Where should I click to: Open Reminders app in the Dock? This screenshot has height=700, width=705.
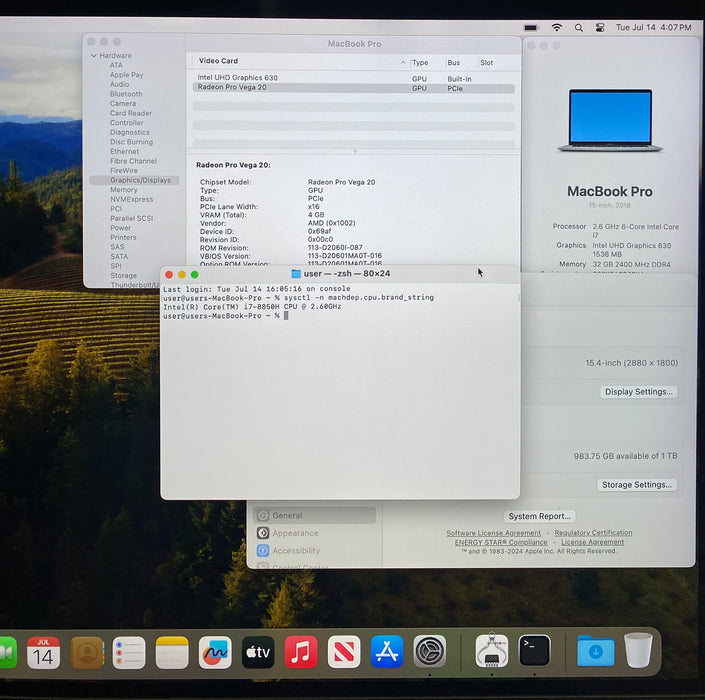pyautogui.click(x=129, y=652)
